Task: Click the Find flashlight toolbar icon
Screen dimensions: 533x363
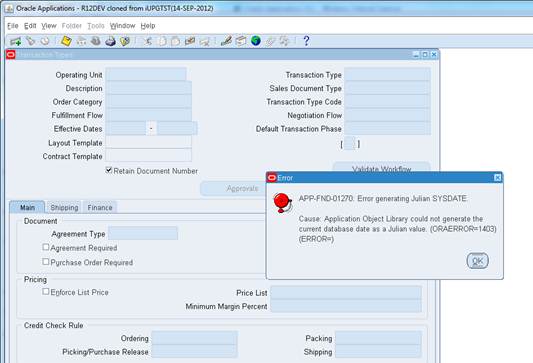Action: 31,41
